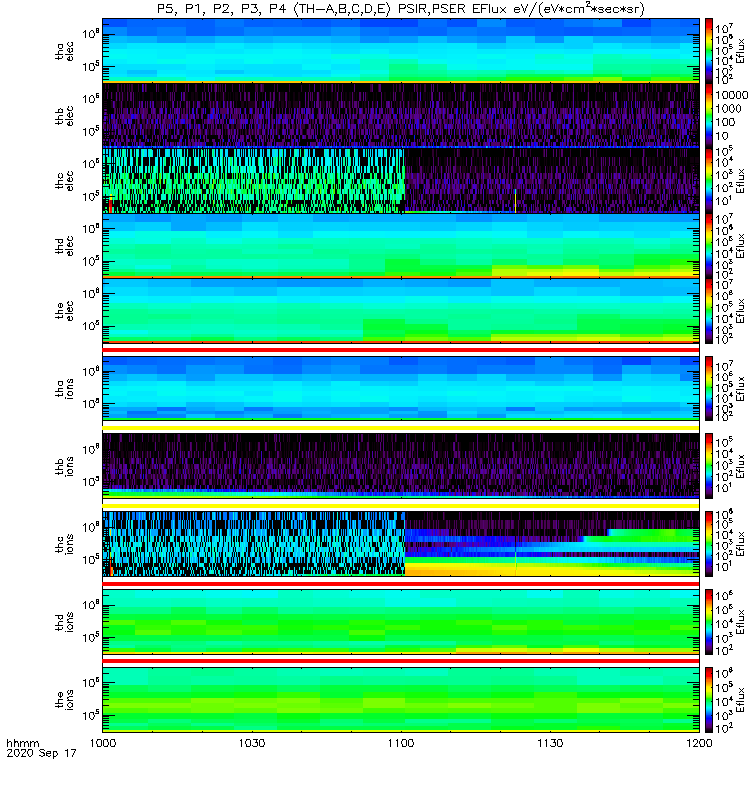Select the "thb elec" y-axis label
This screenshot has height=800, width=750.
(x=65, y=116)
